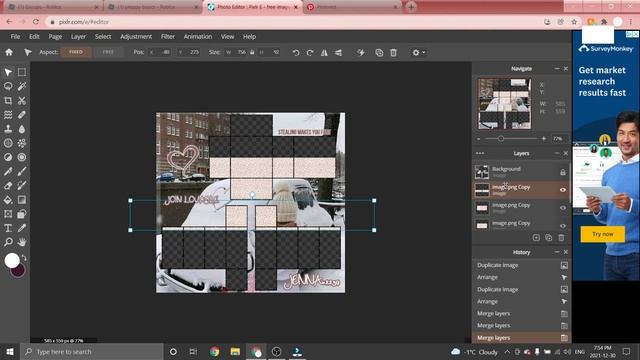Open Layers panel three-dots options menu

[480, 153]
